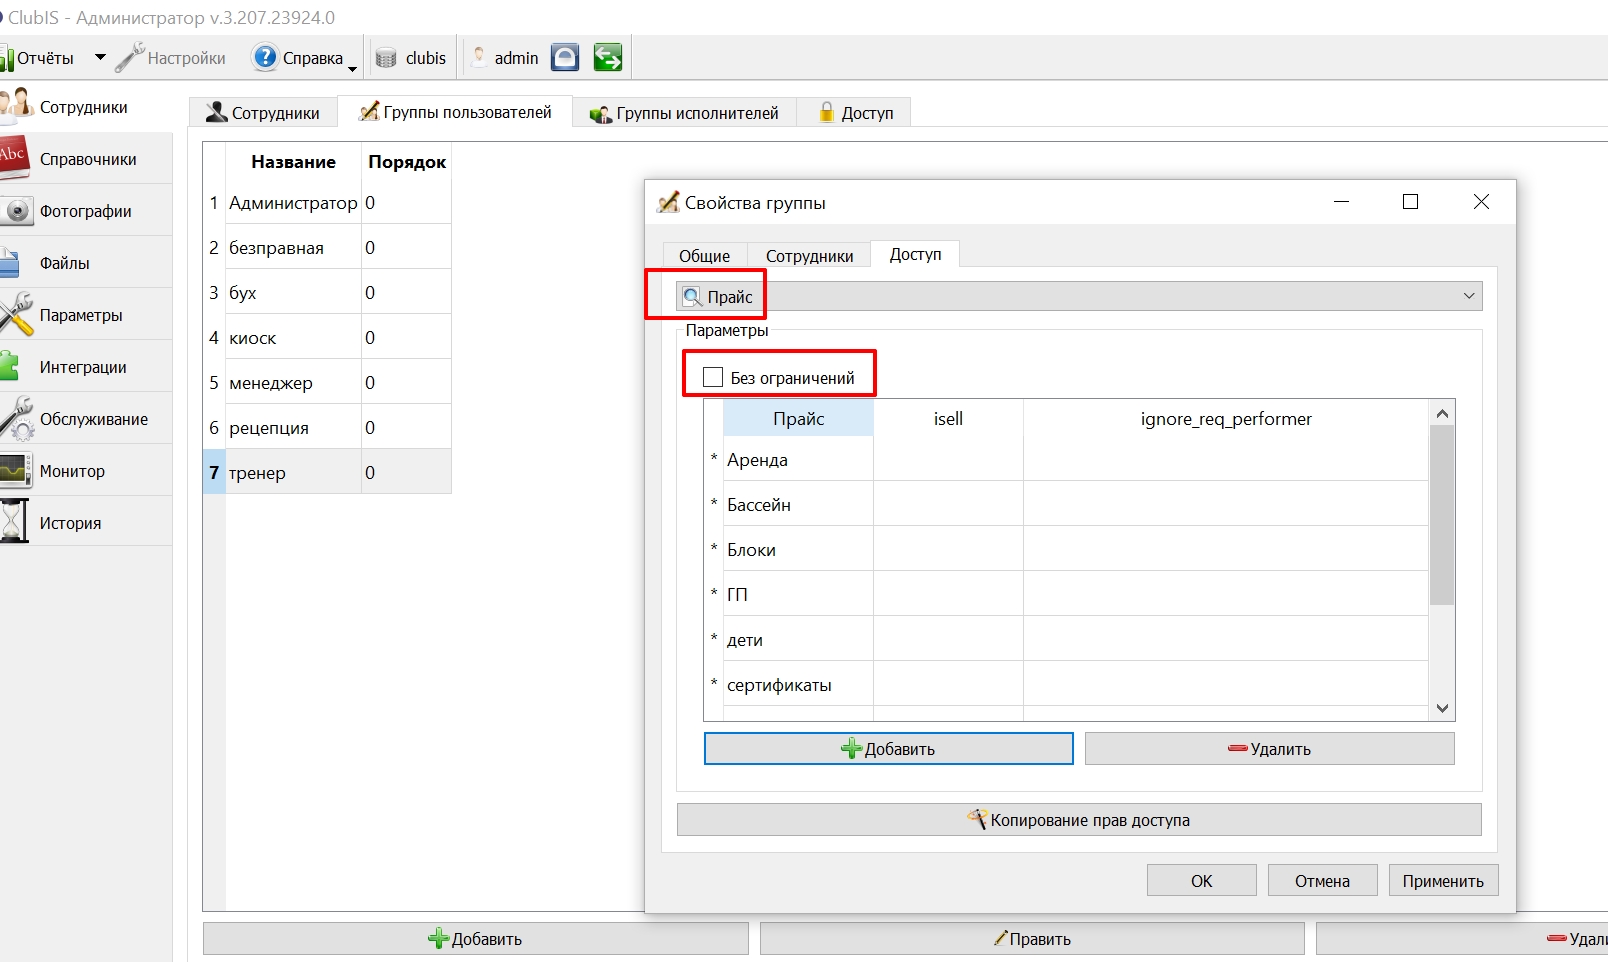Open Параметры tools section

[x=85, y=315]
